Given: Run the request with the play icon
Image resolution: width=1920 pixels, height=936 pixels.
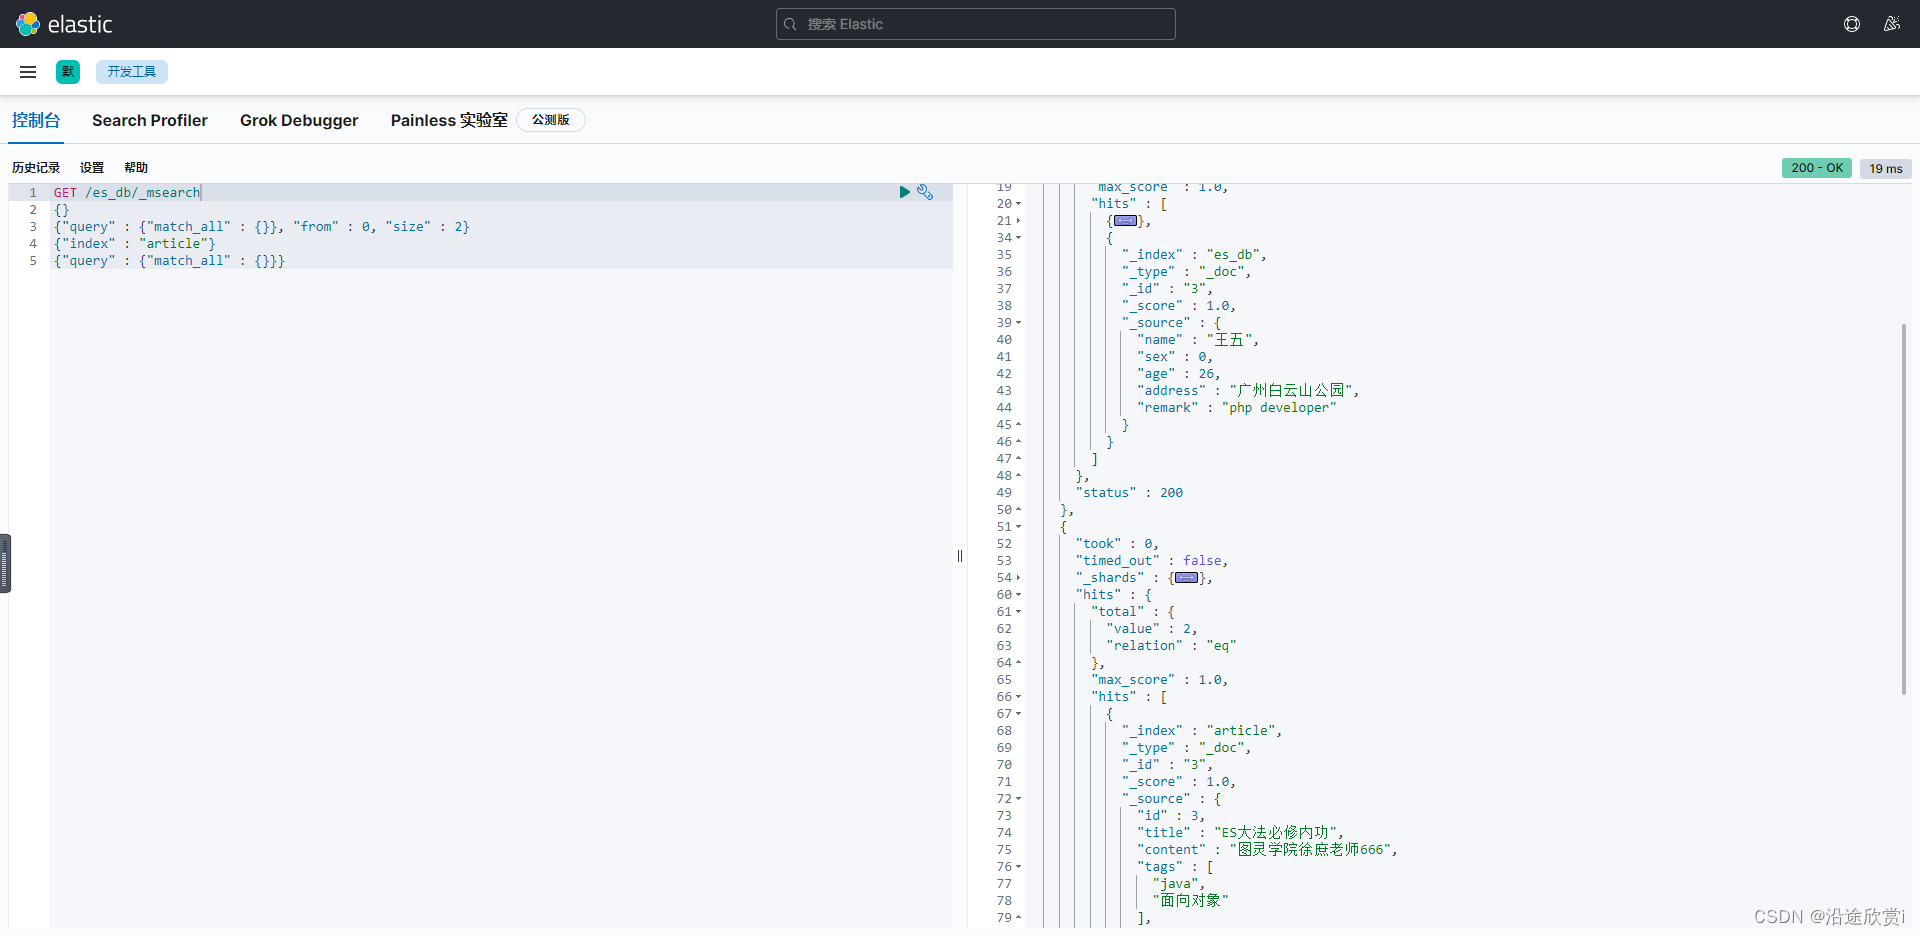Looking at the screenshot, I should [x=904, y=192].
